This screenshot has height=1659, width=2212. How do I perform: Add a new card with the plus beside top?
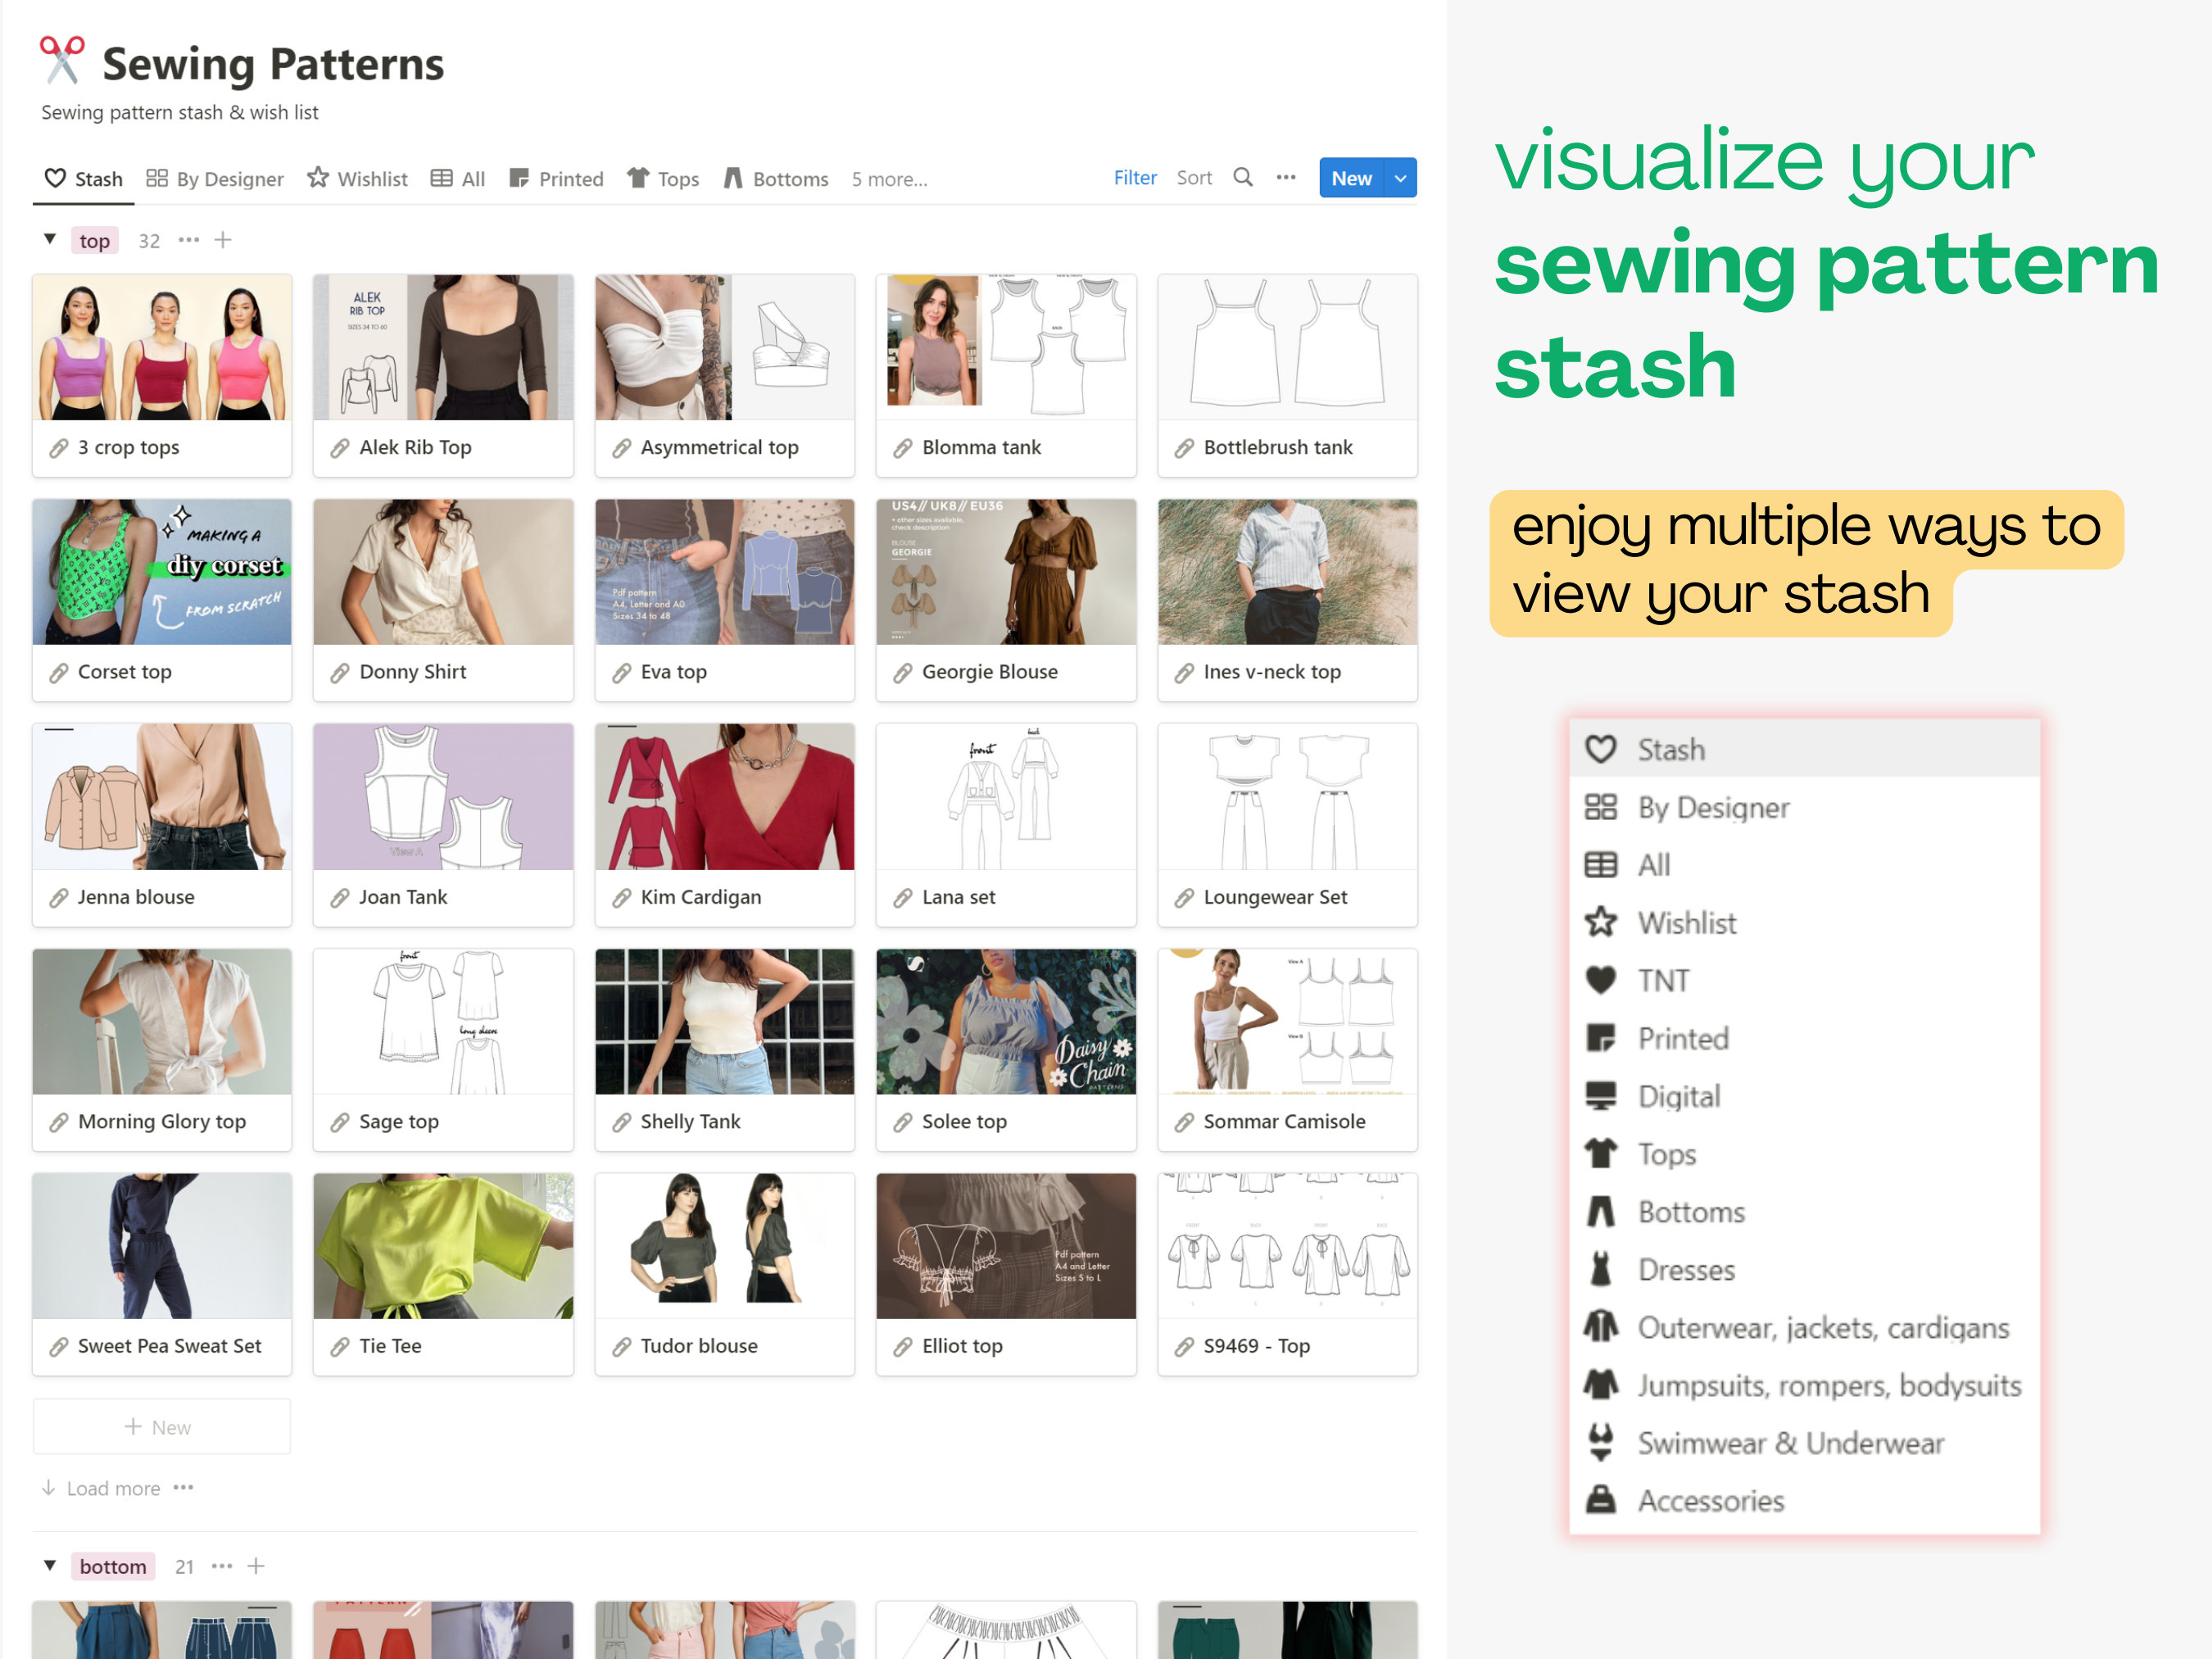(x=223, y=239)
